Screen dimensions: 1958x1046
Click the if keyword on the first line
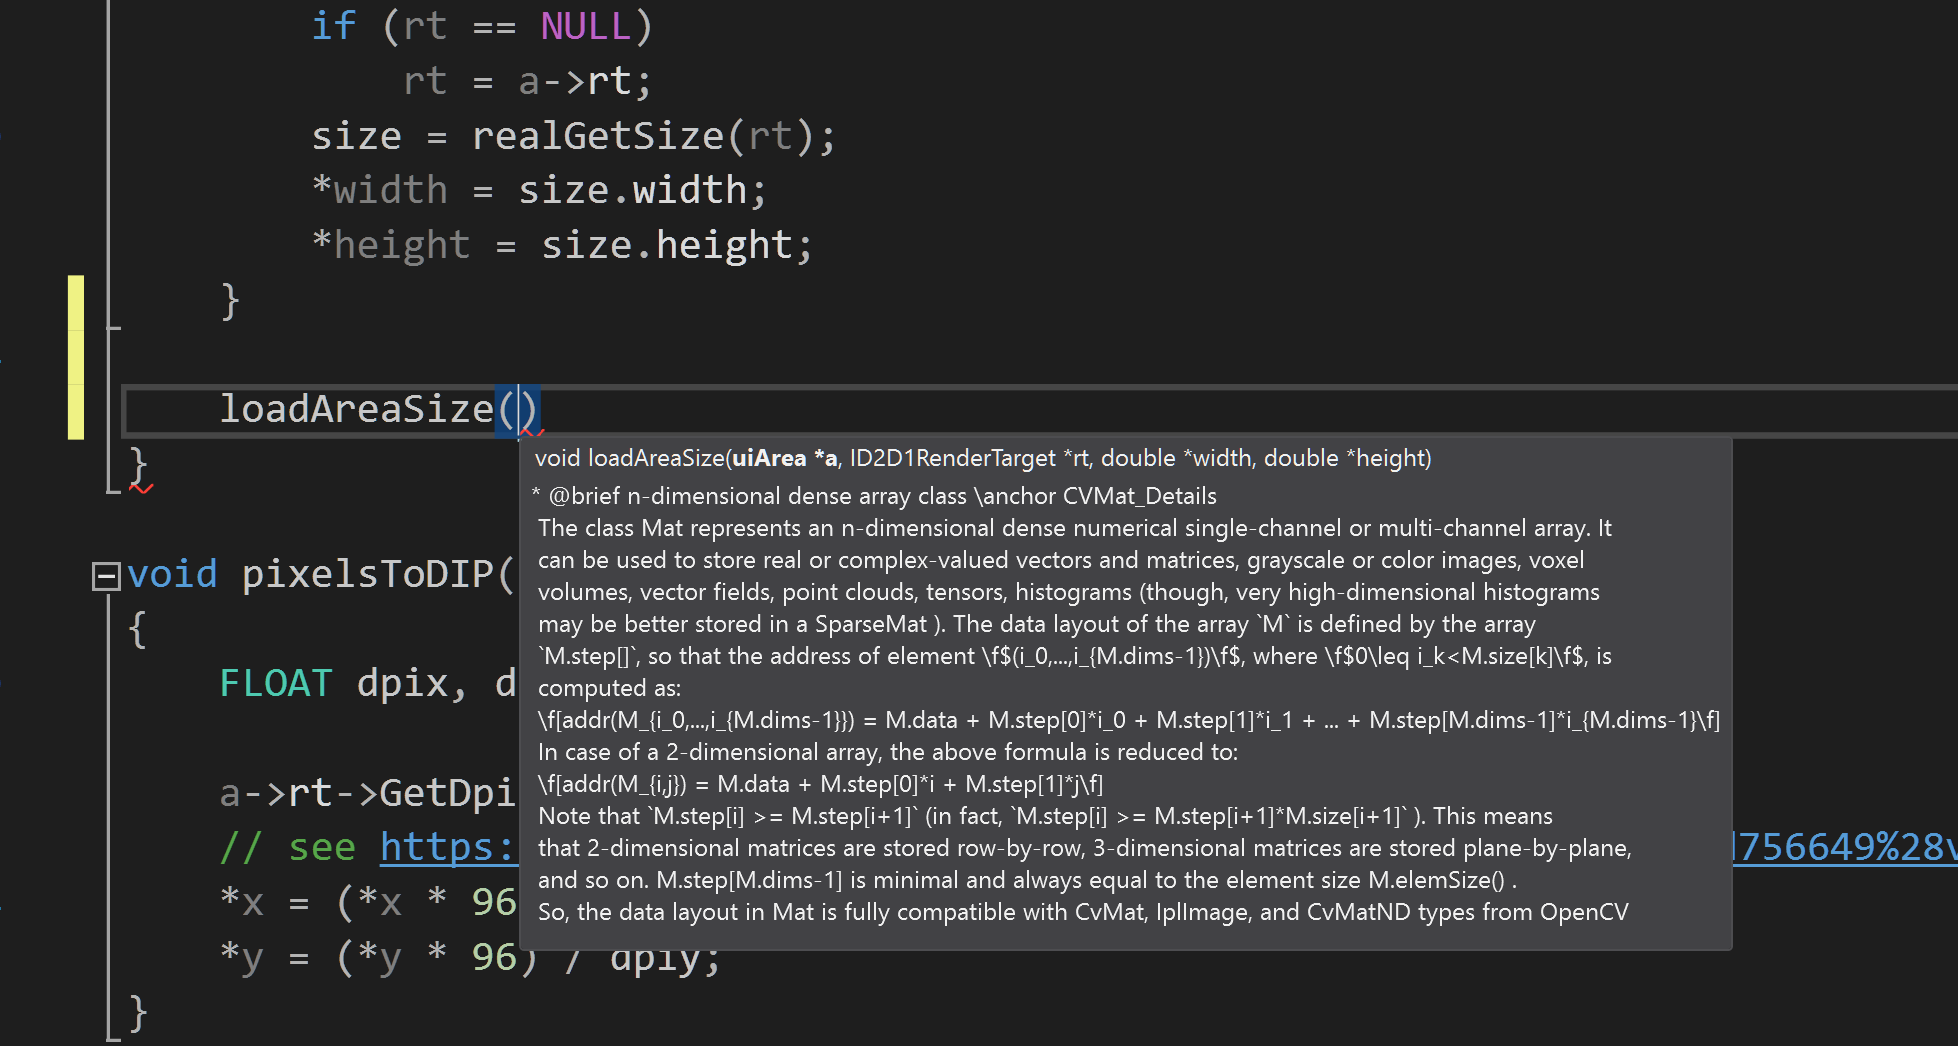(333, 26)
